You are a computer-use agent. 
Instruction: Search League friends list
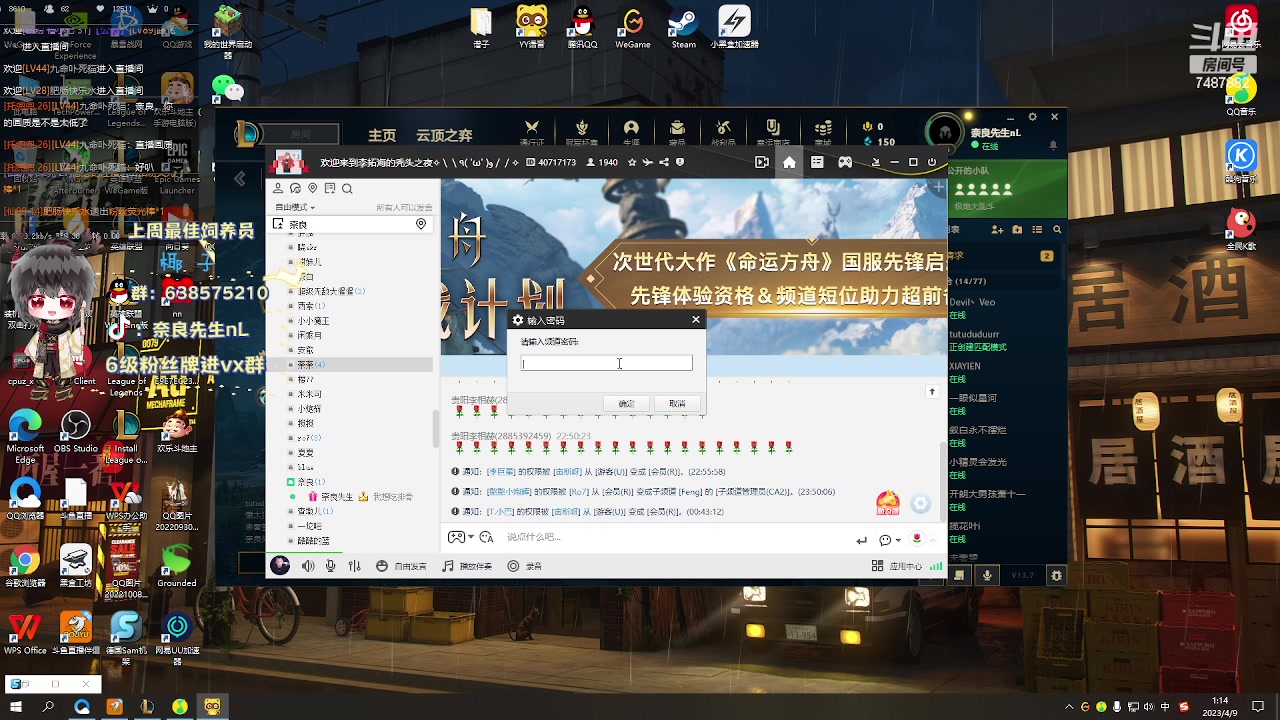pos(1057,230)
